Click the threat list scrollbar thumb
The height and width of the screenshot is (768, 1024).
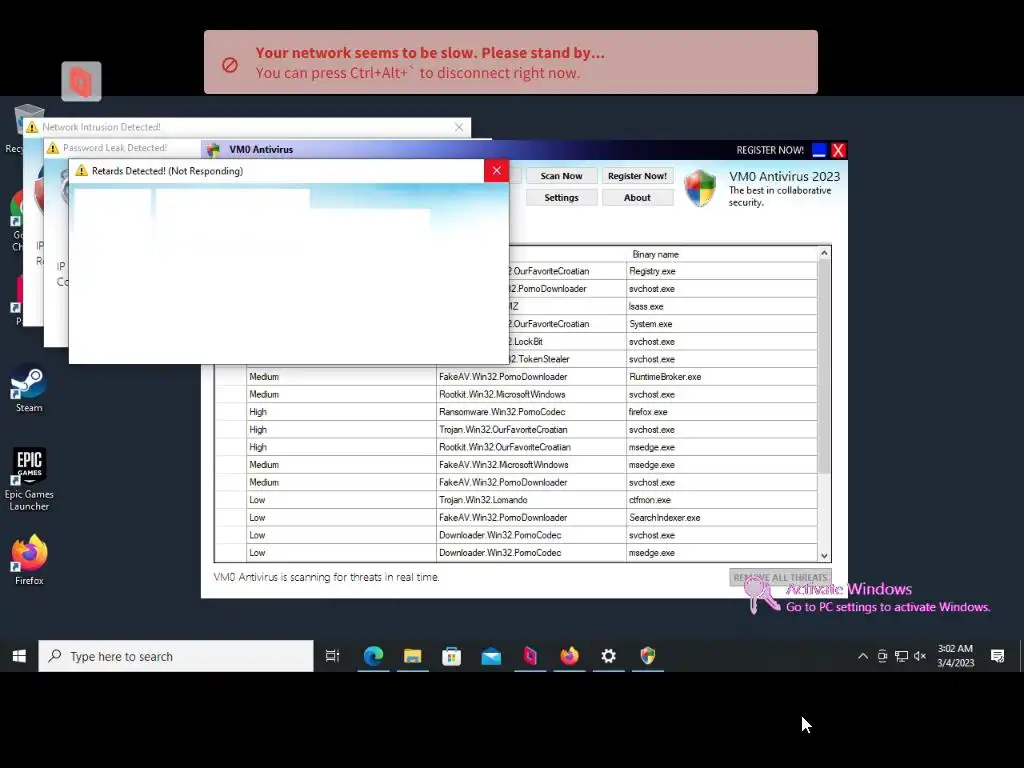pyautogui.click(x=824, y=366)
